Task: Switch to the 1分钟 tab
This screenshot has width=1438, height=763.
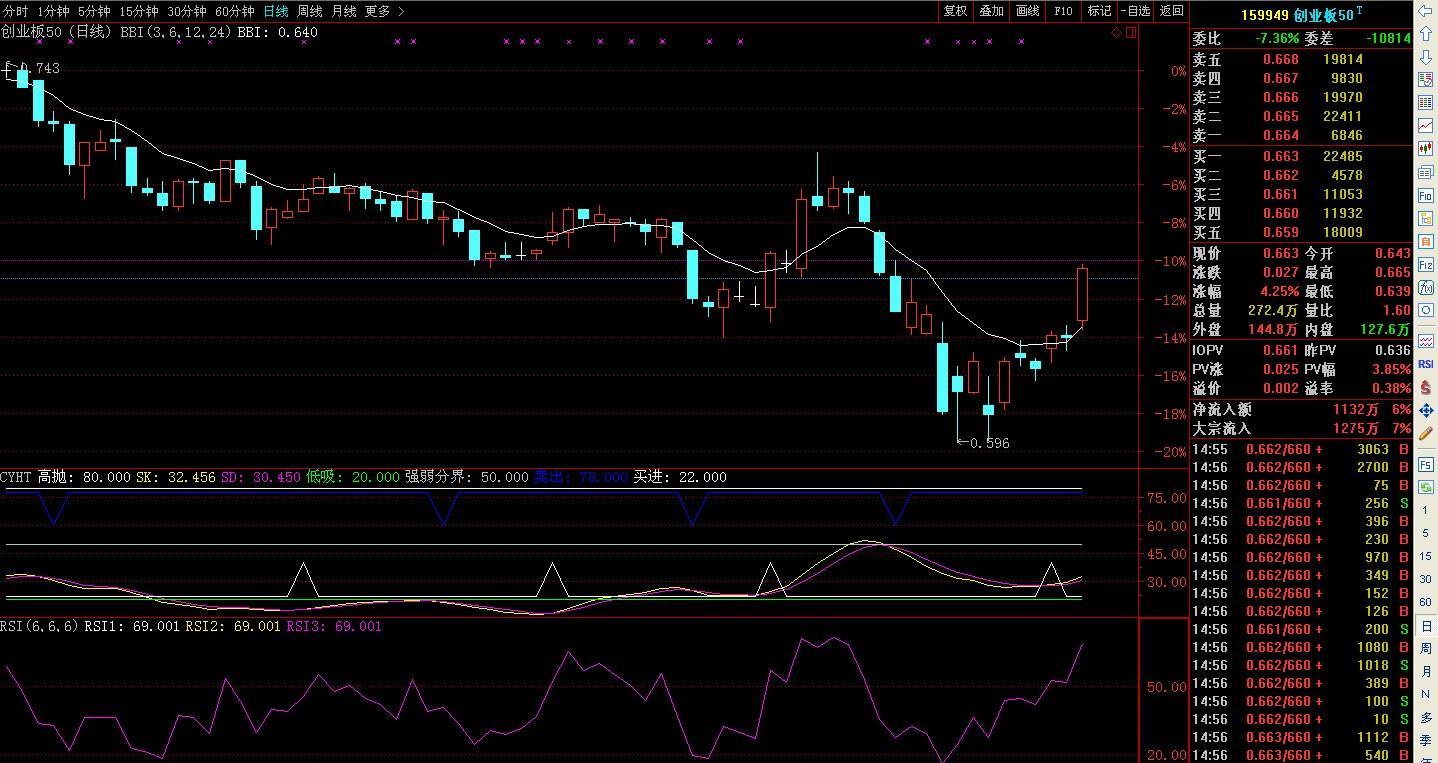Action: [x=53, y=11]
